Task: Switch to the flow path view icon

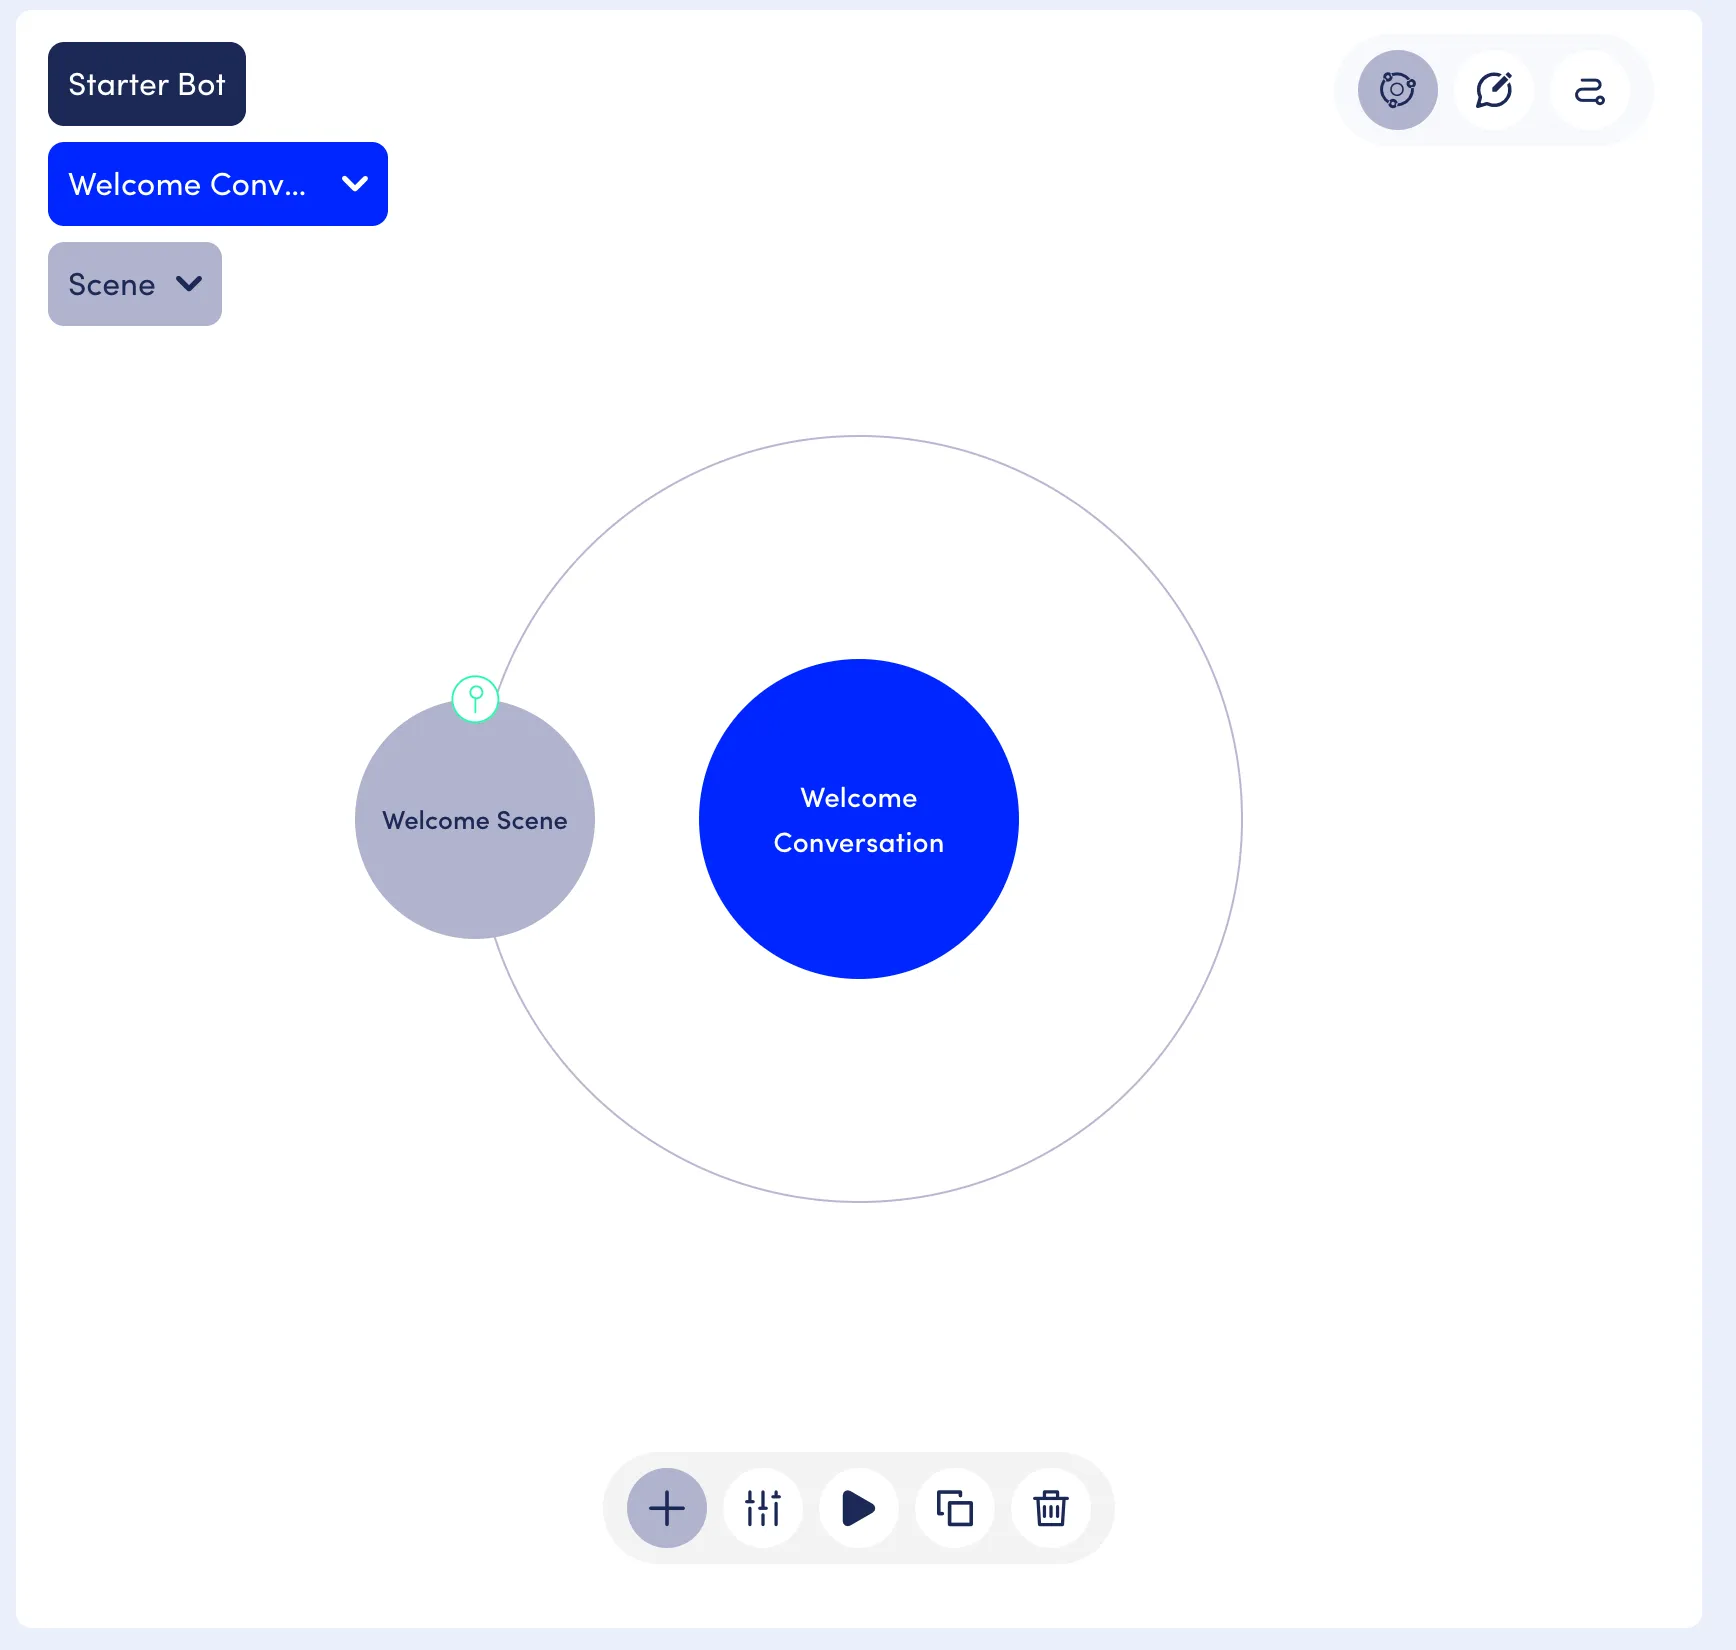Action: pyautogui.click(x=1589, y=90)
